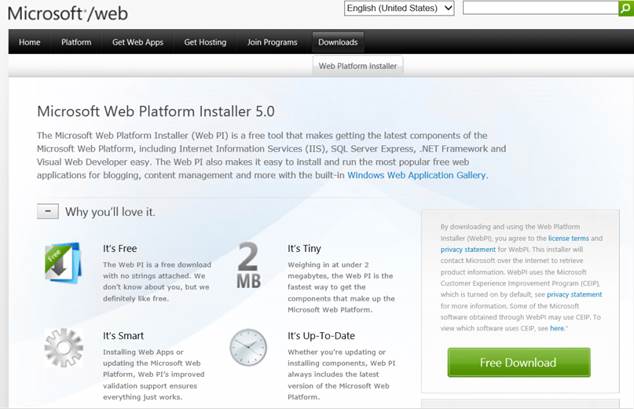This screenshot has width=634, height=409.
Task: Open the license terms link
Action: [x=568, y=238]
